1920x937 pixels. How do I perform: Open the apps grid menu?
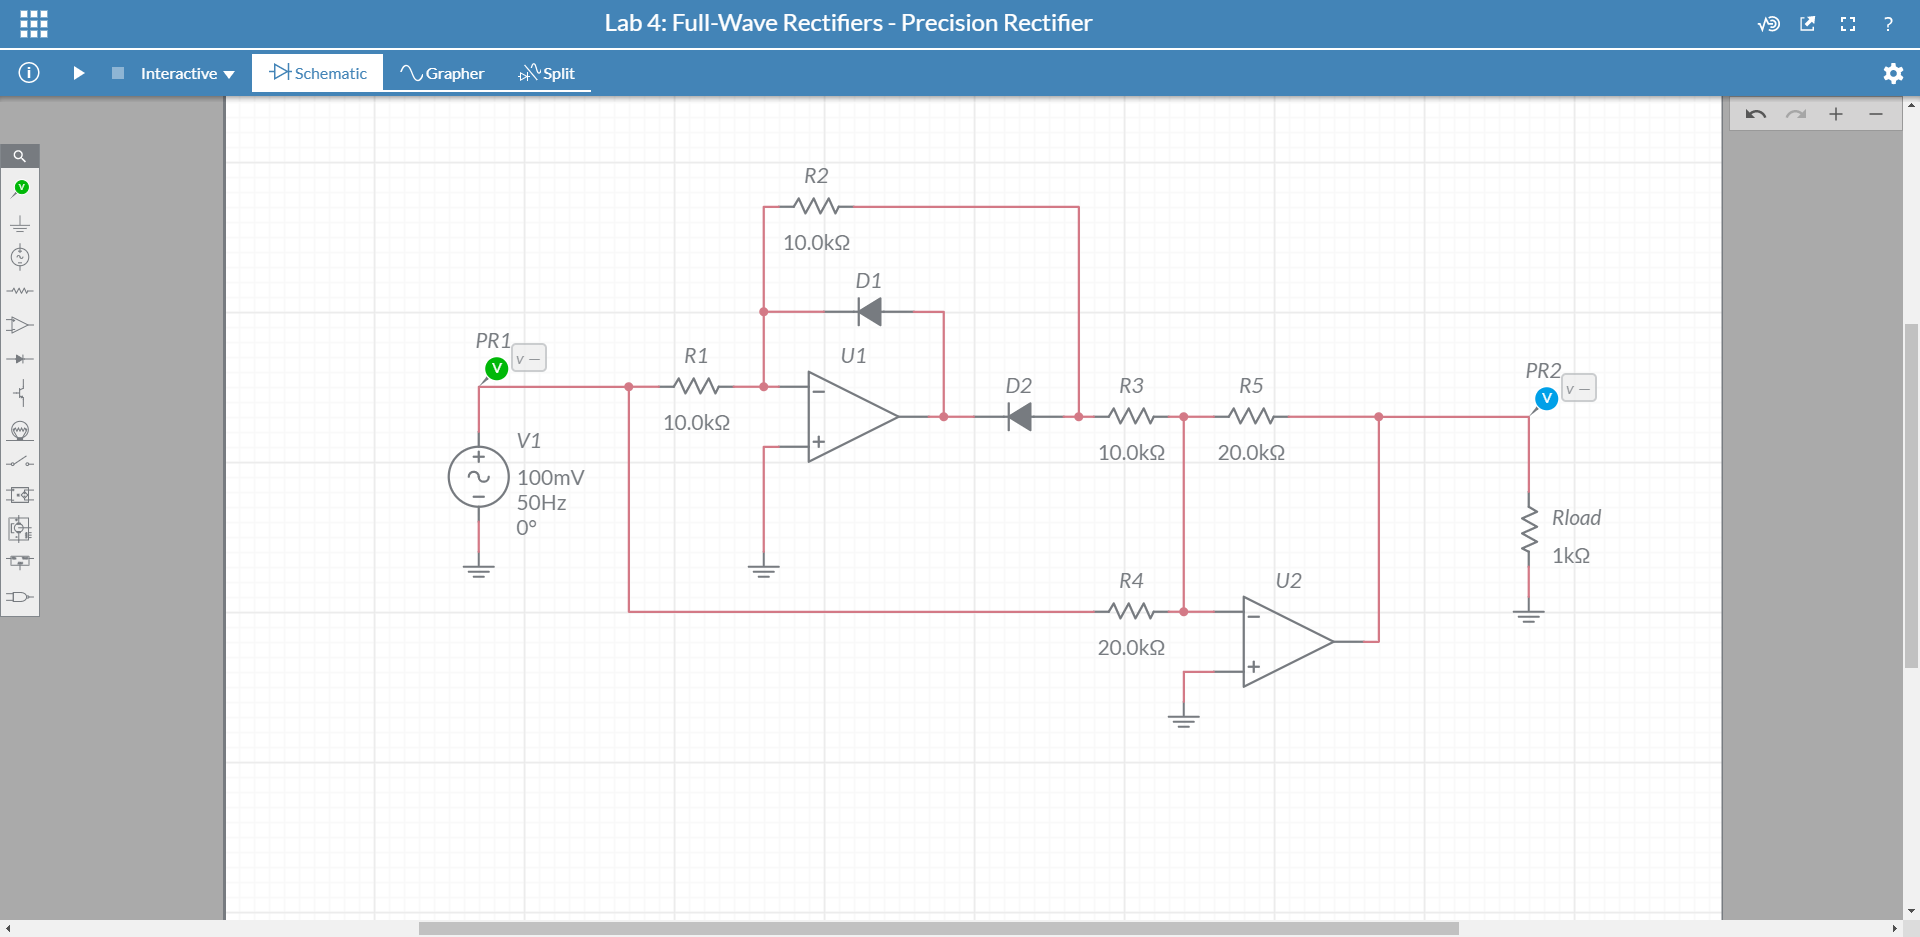coord(34,24)
